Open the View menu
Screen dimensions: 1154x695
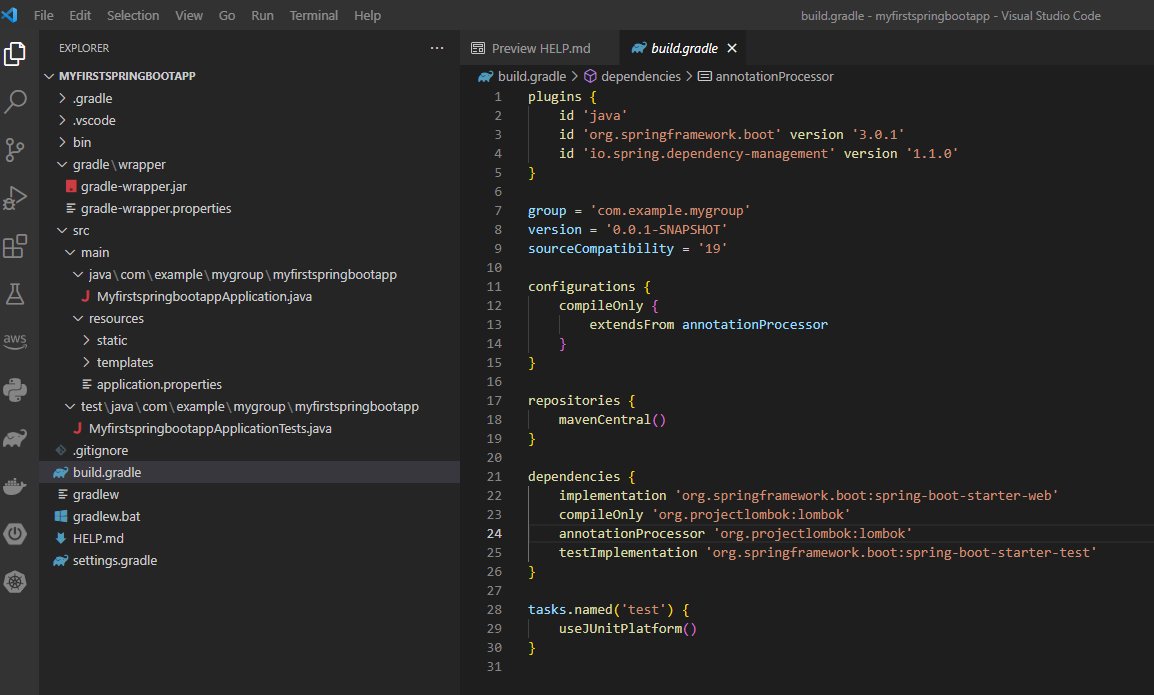coord(188,15)
